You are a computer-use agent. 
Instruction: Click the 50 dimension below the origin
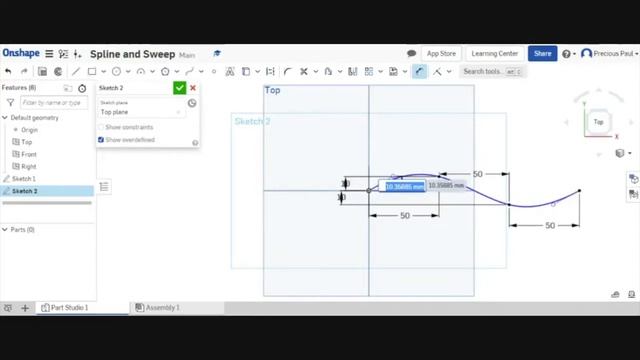click(404, 216)
